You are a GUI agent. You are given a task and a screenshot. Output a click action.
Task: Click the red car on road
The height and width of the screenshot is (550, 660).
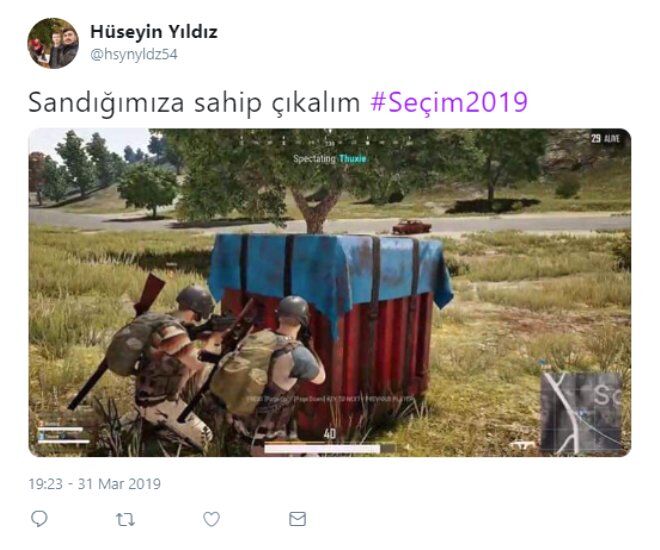click(x=412, y=226)
